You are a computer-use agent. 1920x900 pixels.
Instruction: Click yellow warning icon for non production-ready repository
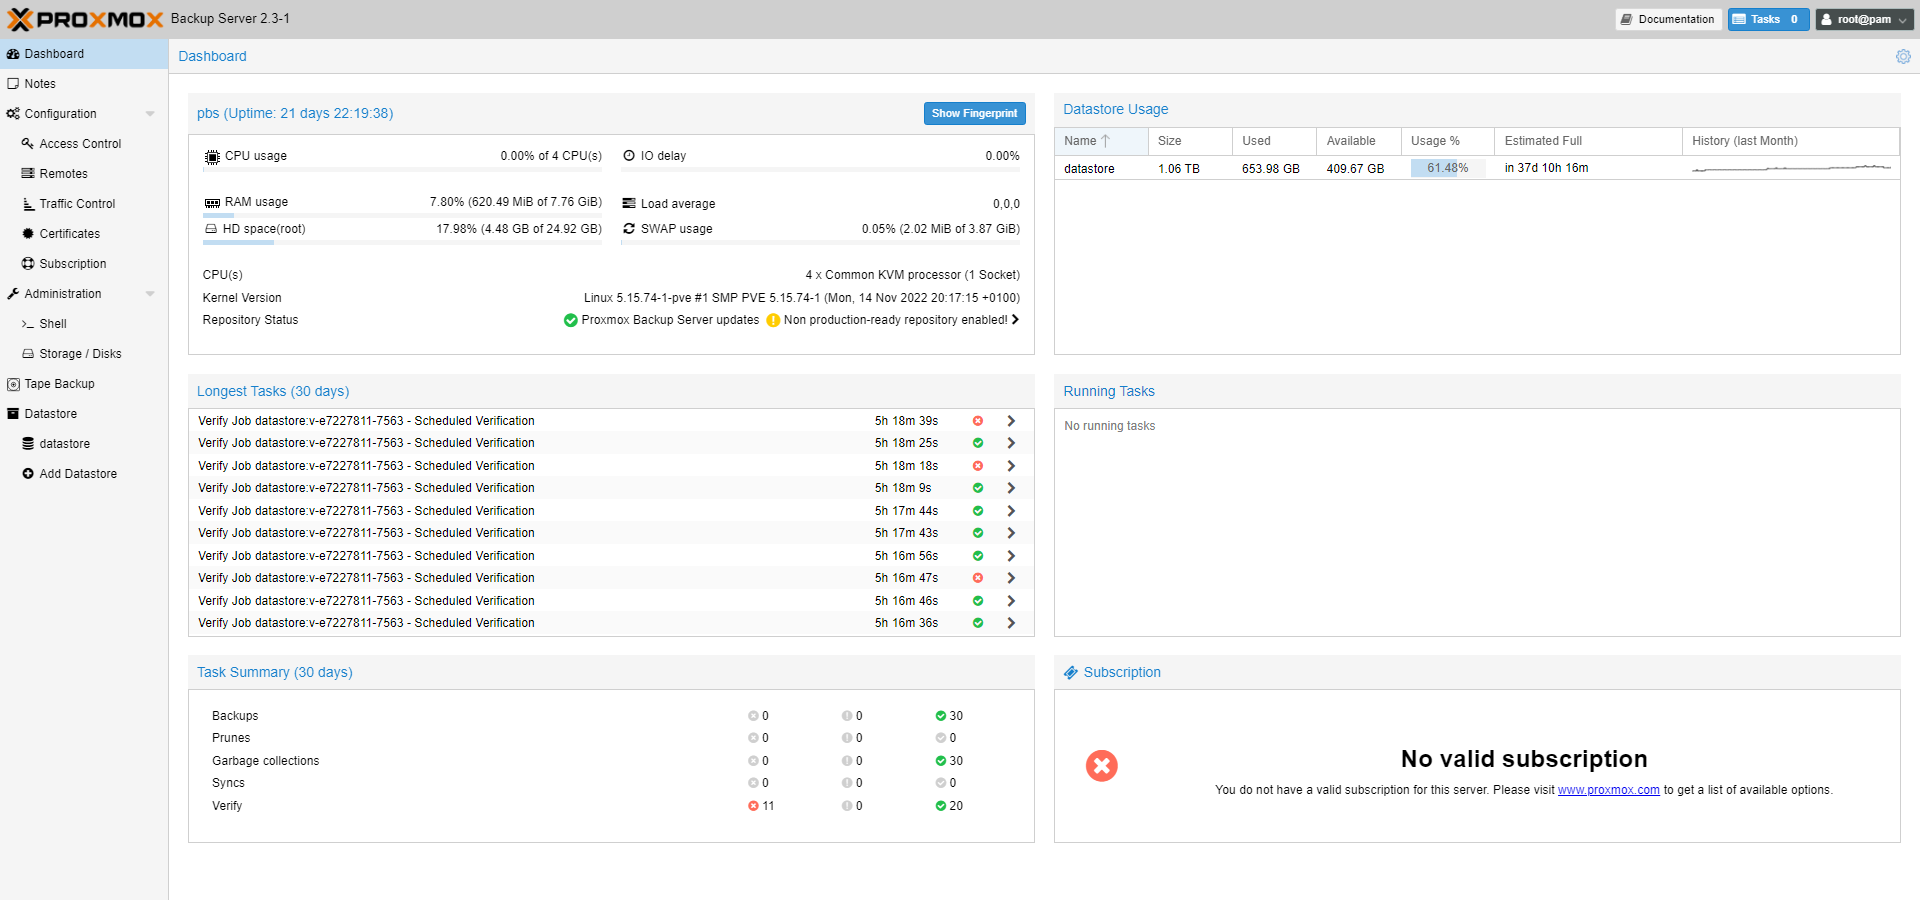(x=773, y=321)
